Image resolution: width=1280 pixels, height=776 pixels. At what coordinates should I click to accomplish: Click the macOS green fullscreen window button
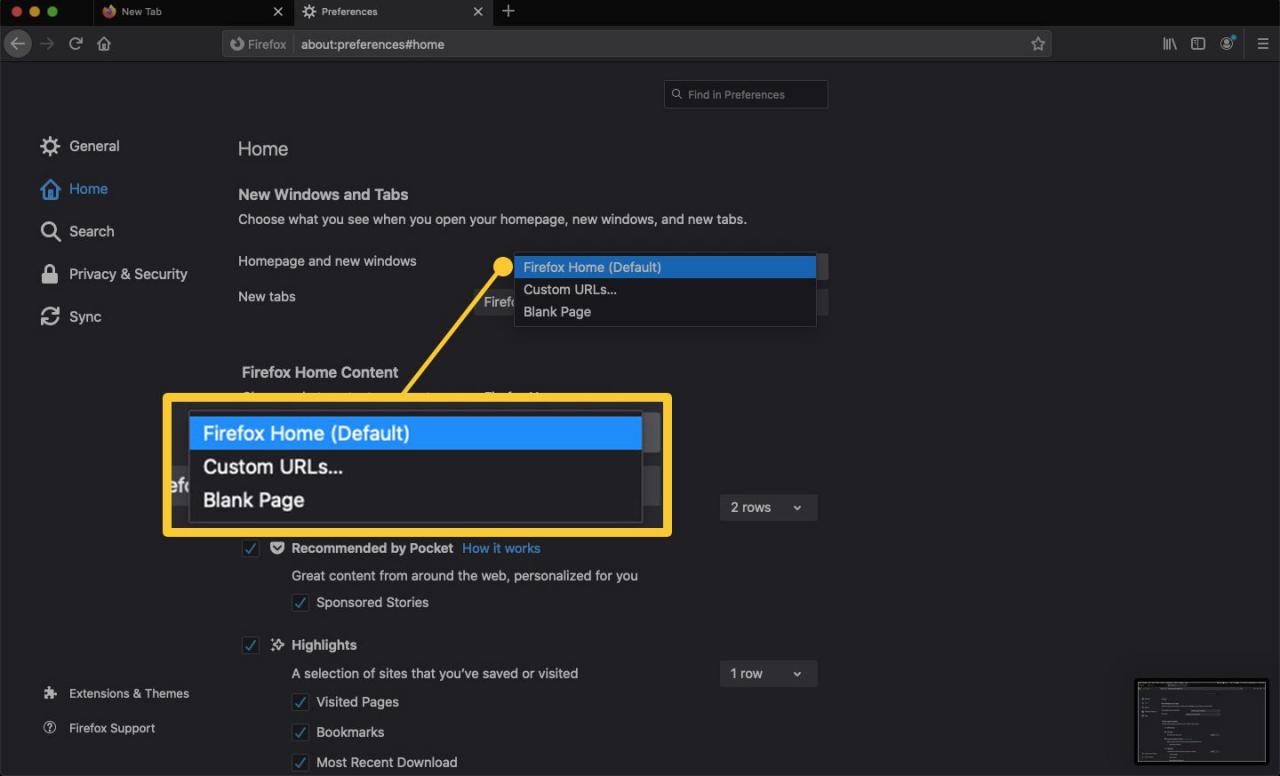coord(52,11)
